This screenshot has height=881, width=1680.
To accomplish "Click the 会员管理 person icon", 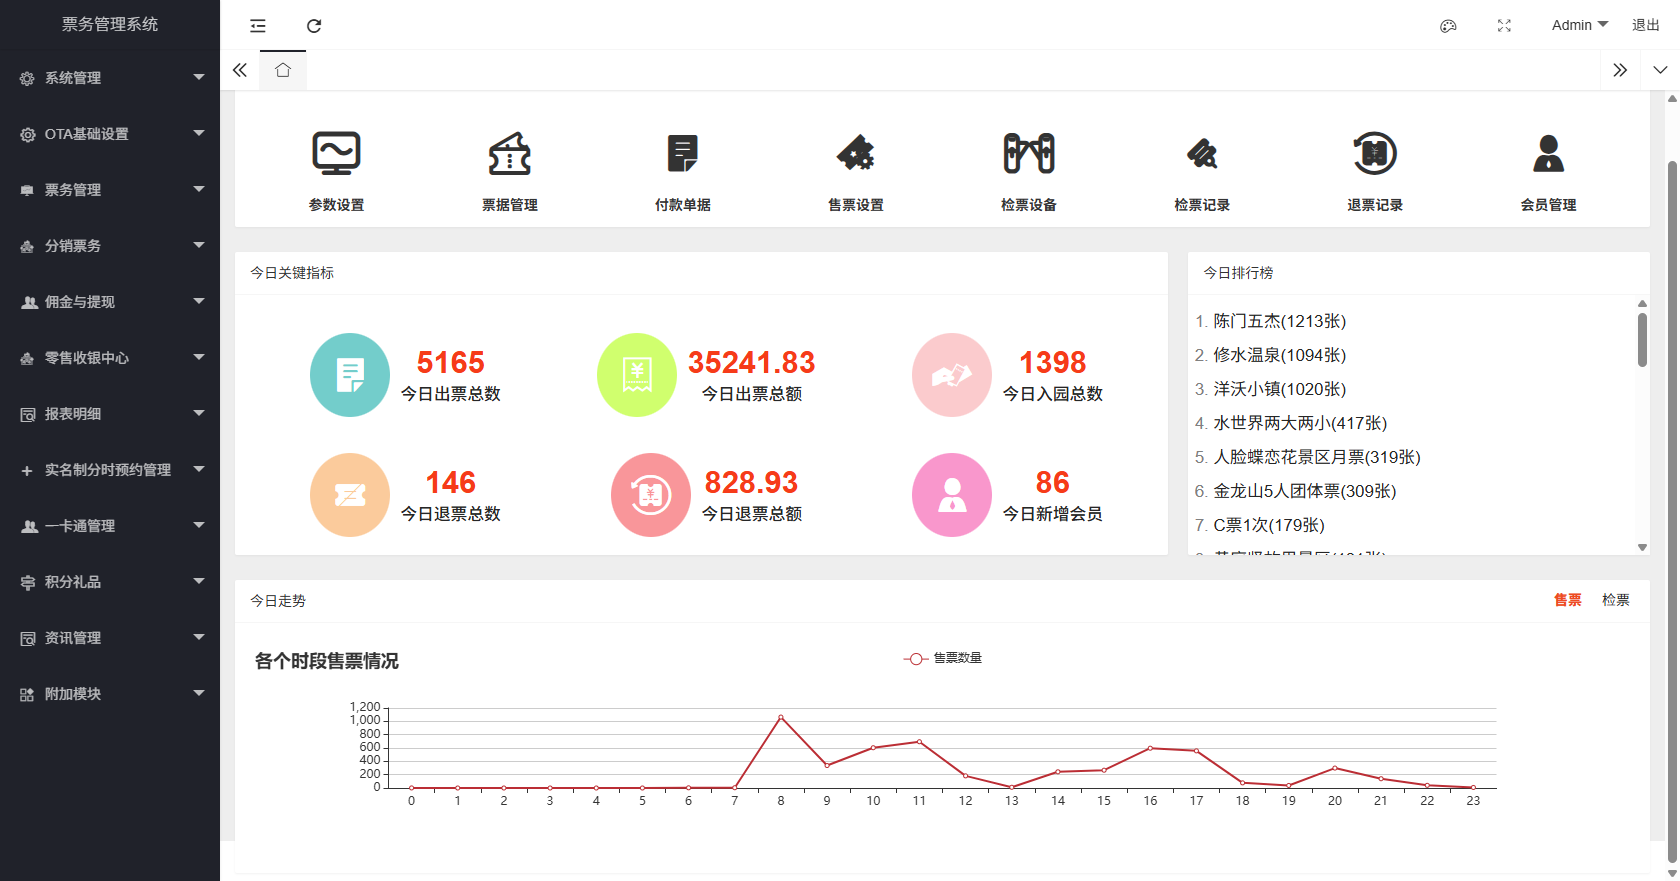I will [1547, 154].
